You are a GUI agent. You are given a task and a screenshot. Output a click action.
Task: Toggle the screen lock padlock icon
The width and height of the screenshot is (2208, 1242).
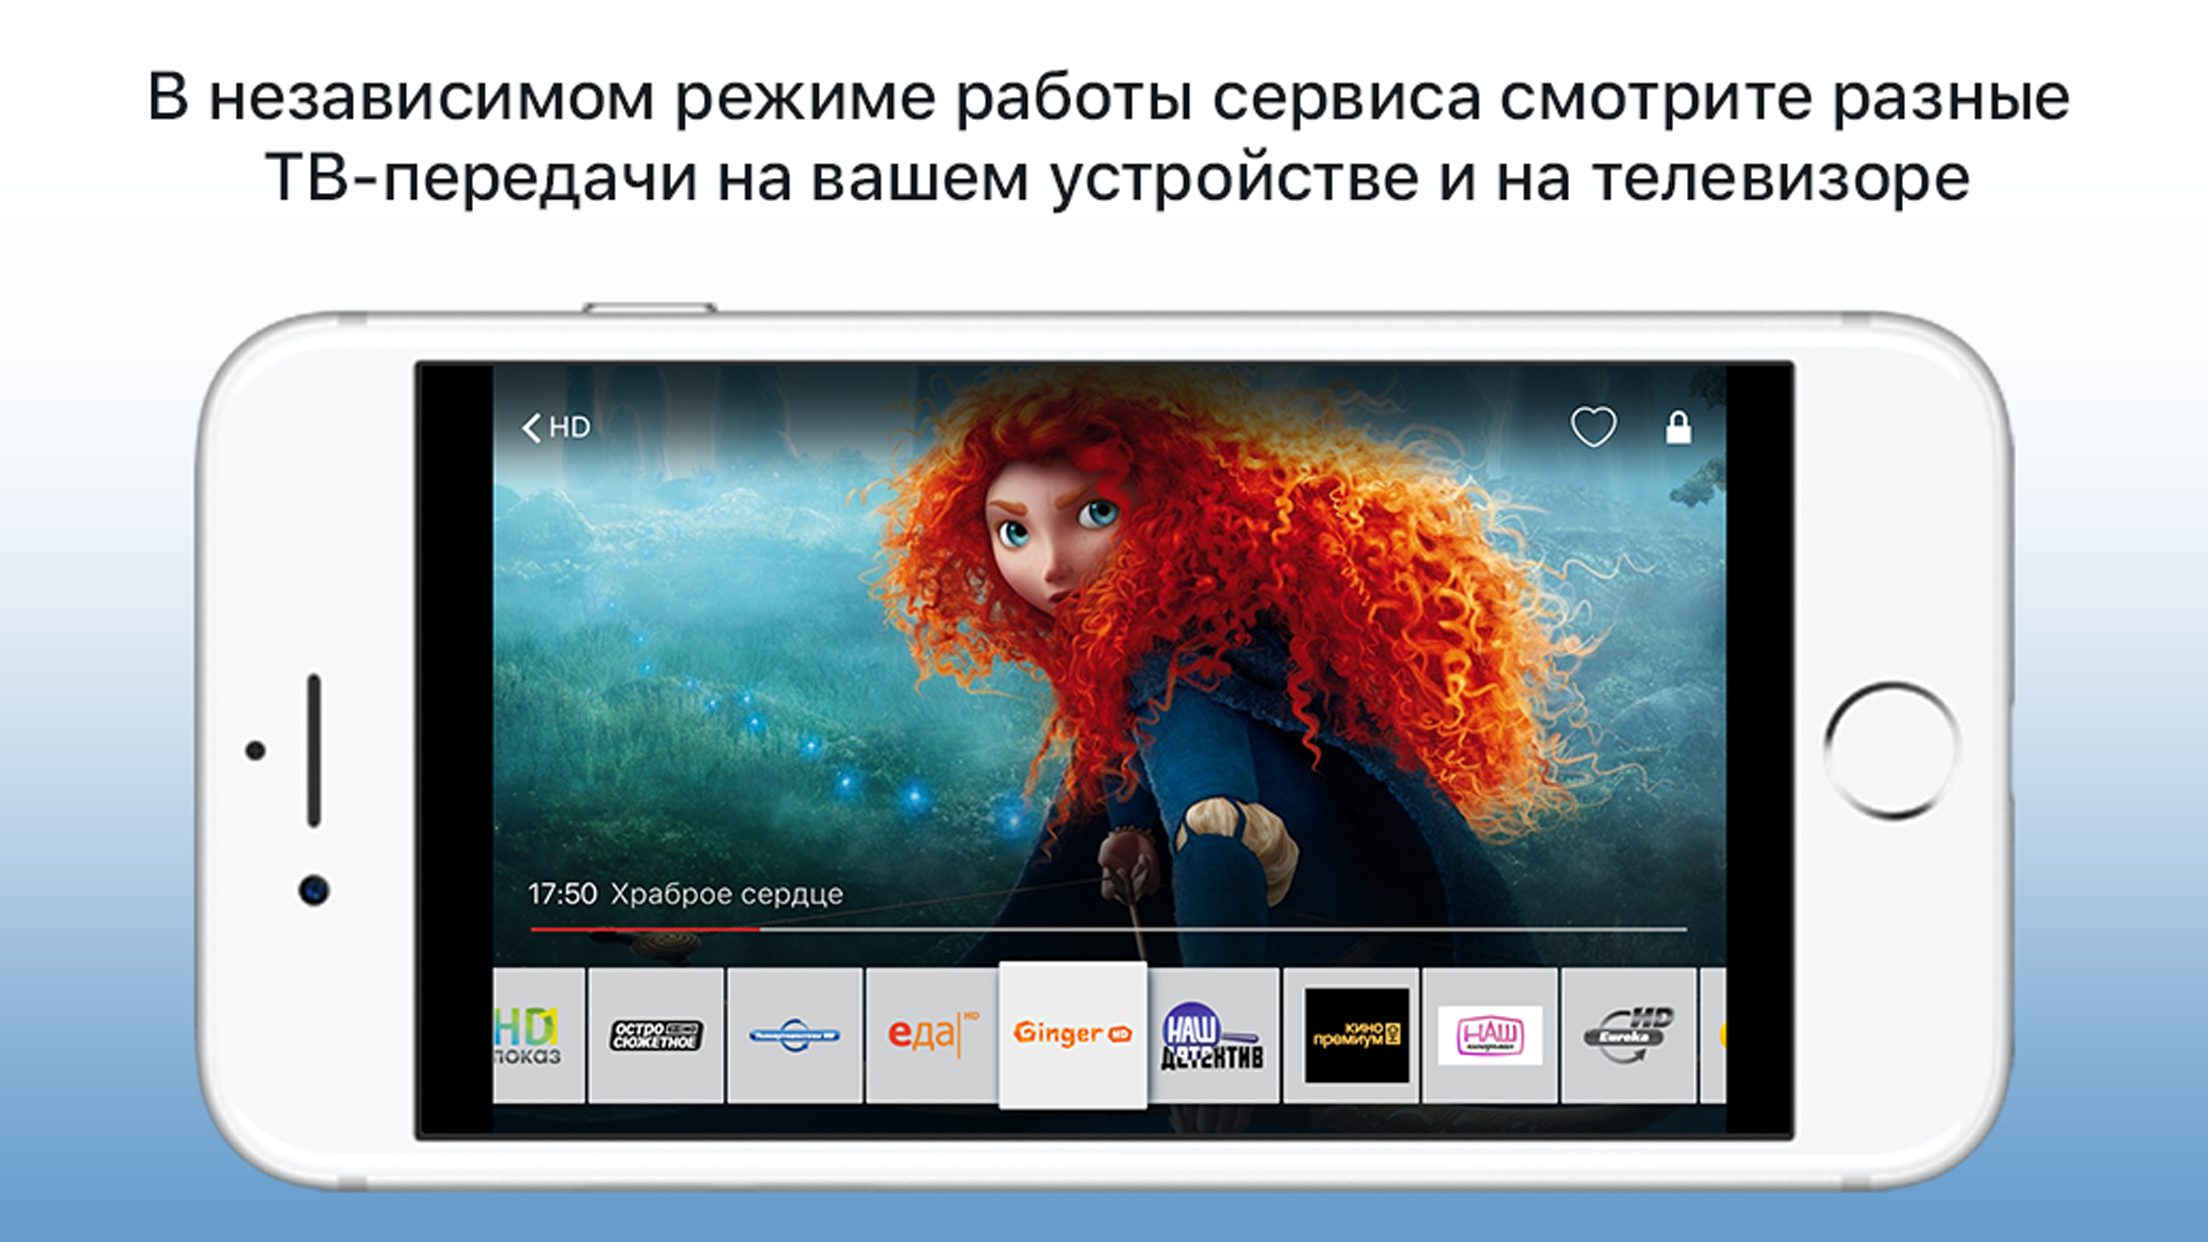pyautogui.click(x=1678, y=428)
